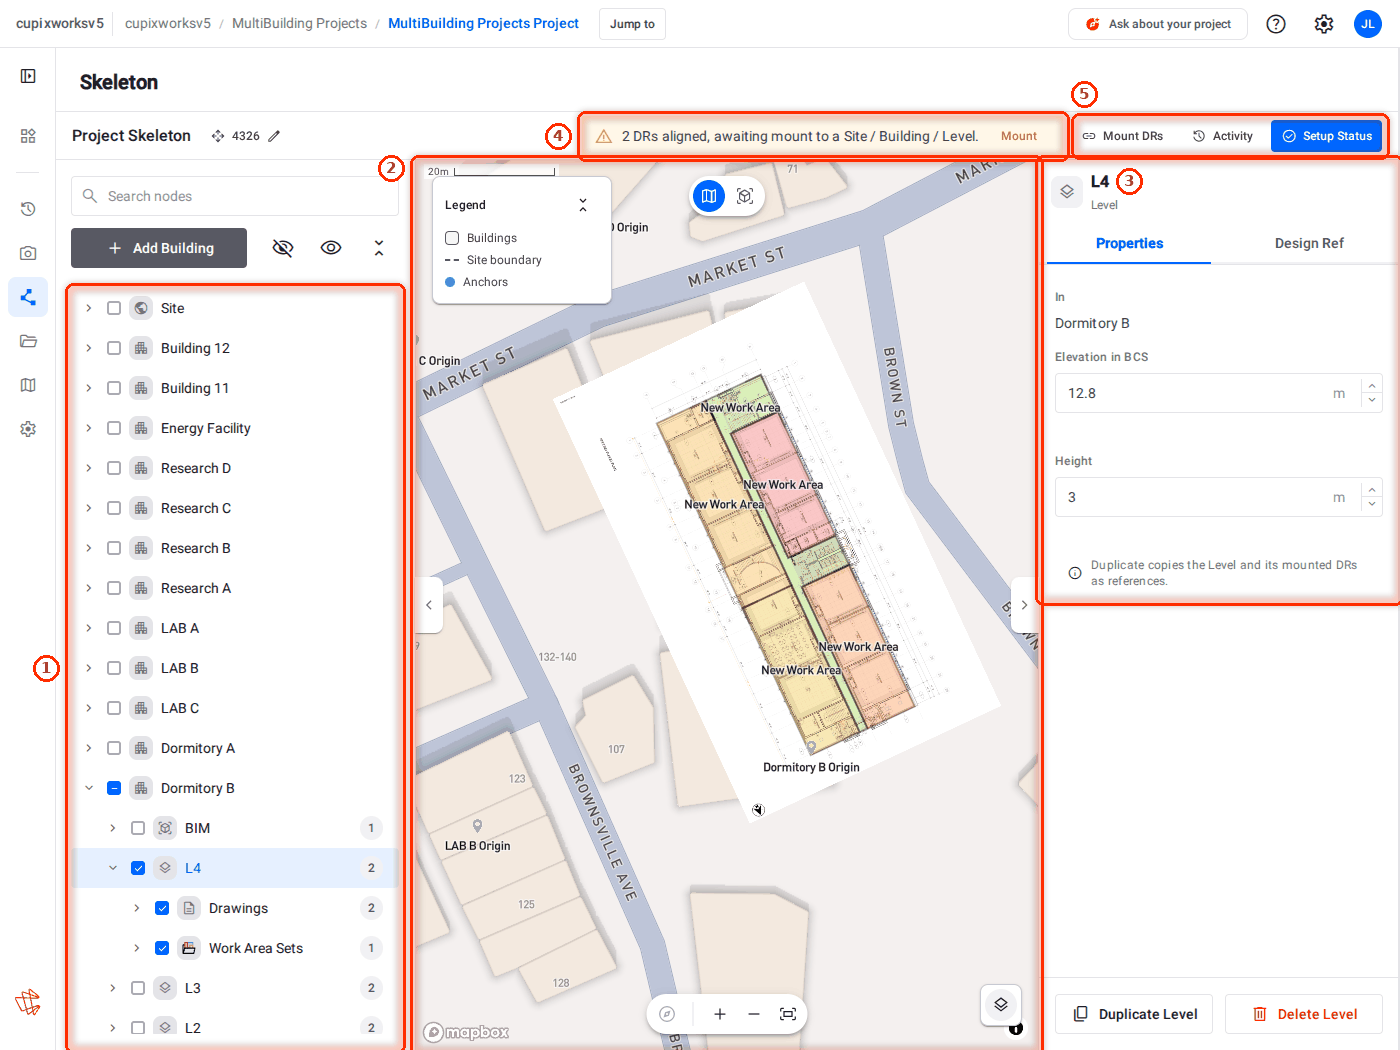Click the Add Building button
The width and height of the screenshot is (1400, 1050).
[159, 248]
